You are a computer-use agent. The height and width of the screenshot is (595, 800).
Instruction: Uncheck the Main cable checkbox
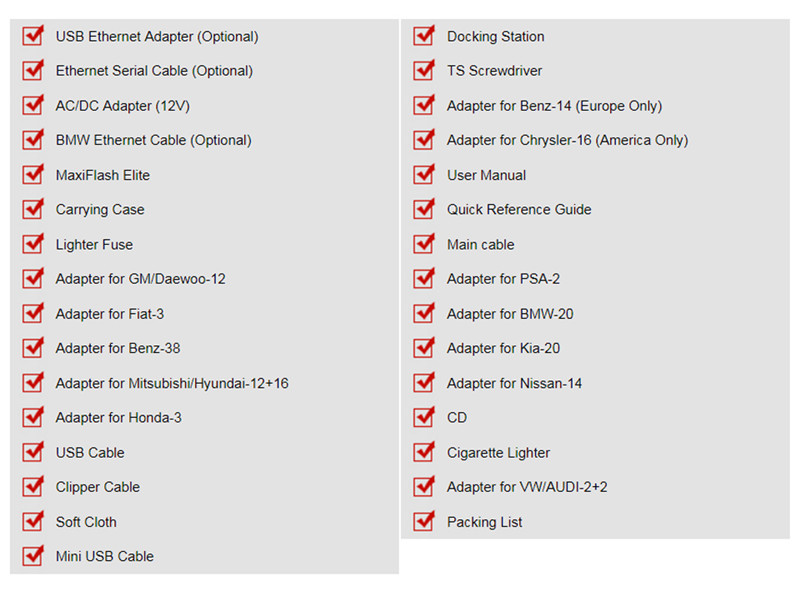point(423,245)
